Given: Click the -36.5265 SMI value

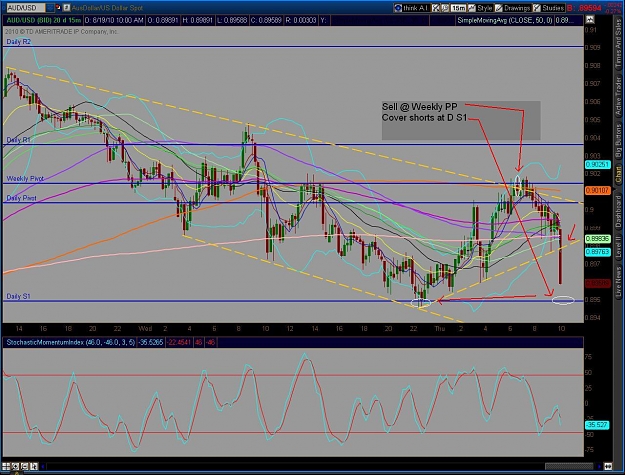Looking at the screenshot, I should point(151,342).
